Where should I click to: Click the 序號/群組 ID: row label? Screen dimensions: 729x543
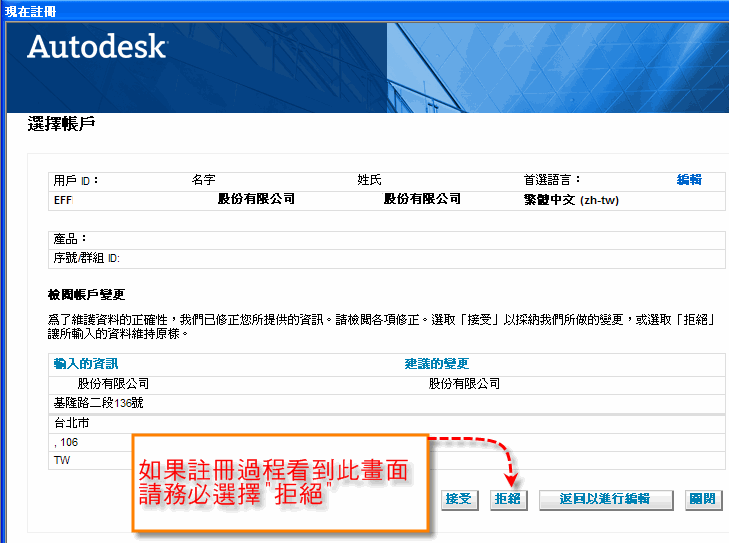[86, 258]
